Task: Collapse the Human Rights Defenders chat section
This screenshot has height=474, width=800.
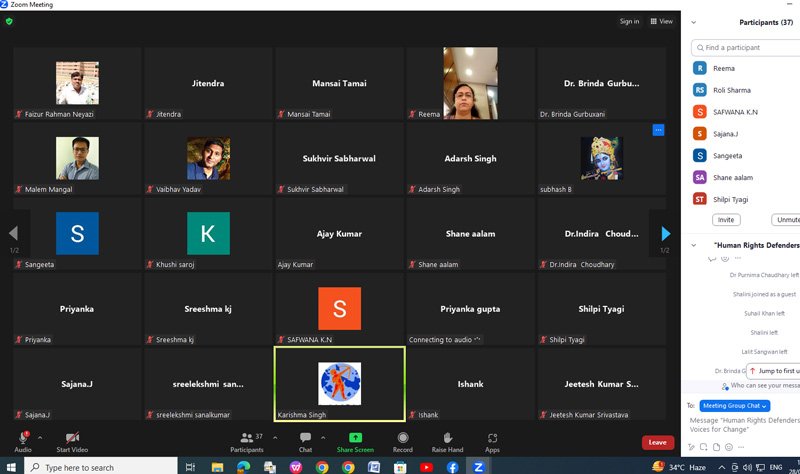Action: 694,245
